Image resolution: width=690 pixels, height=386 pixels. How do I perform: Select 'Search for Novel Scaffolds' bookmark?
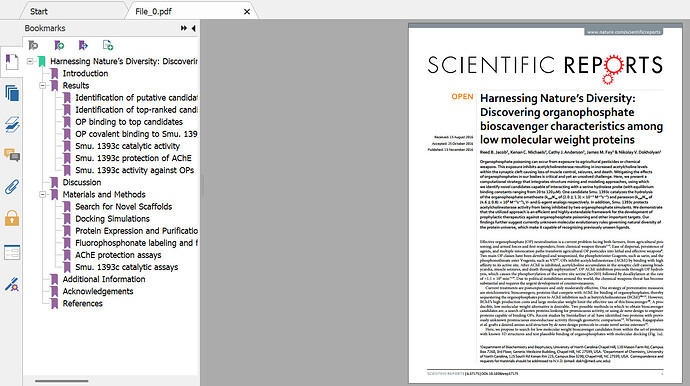(123, 206)
